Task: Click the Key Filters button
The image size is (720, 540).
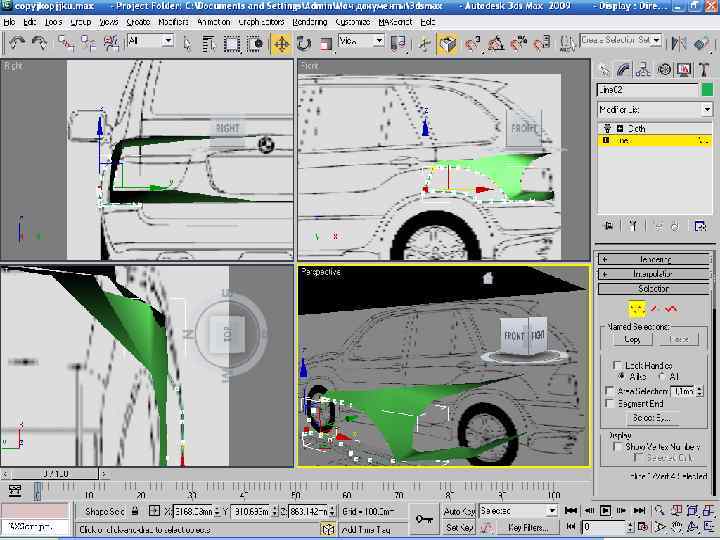Action: tap(527, 527)
